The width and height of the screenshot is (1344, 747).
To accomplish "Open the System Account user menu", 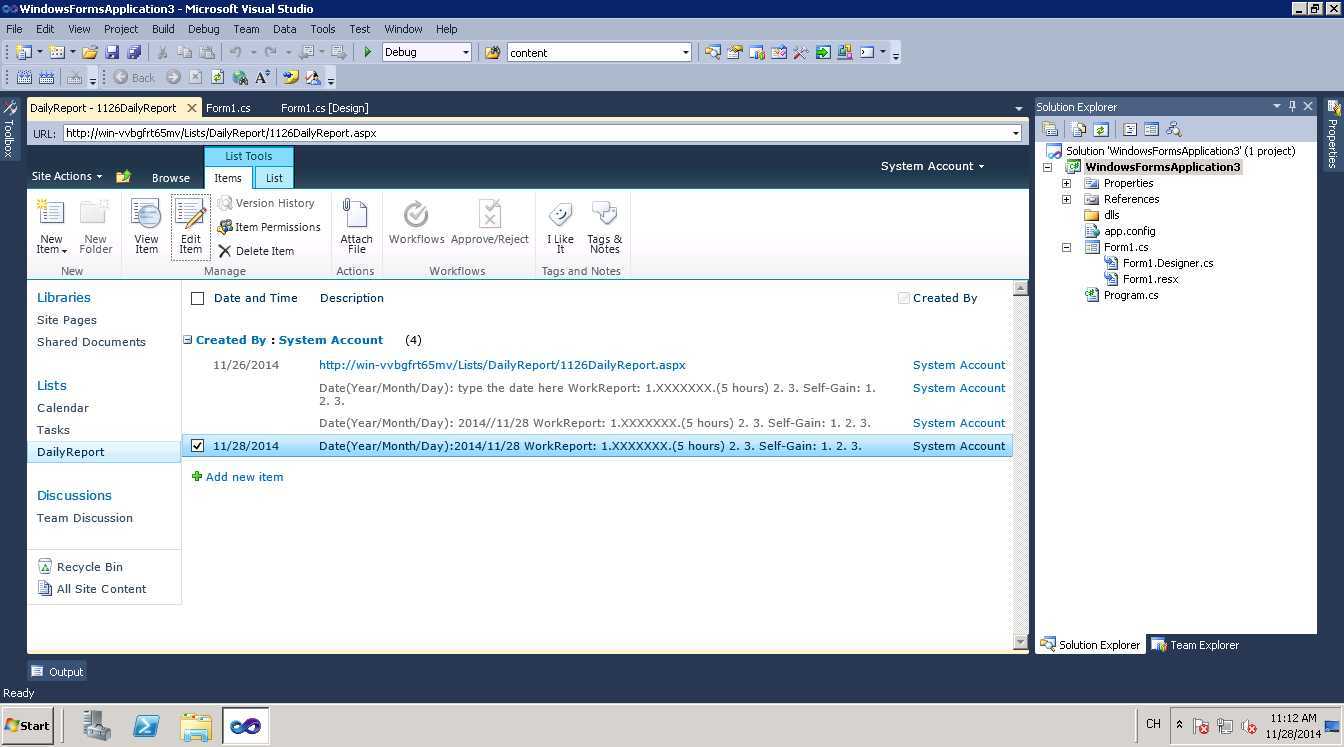I will click(x=932, y=166).
